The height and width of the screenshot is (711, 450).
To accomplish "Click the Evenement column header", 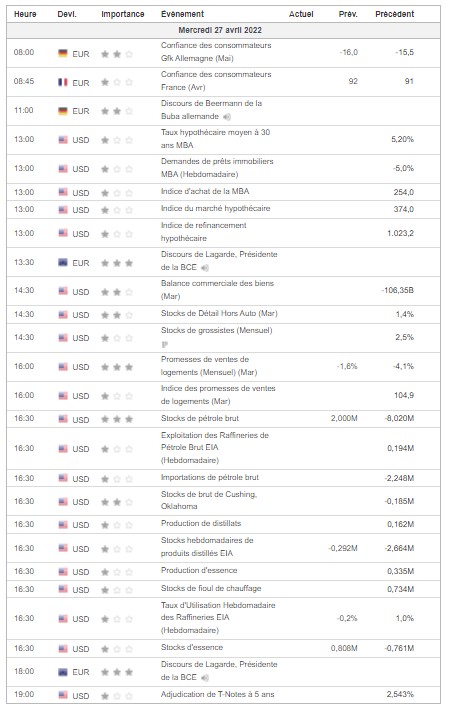I will [x=182, y=14].
